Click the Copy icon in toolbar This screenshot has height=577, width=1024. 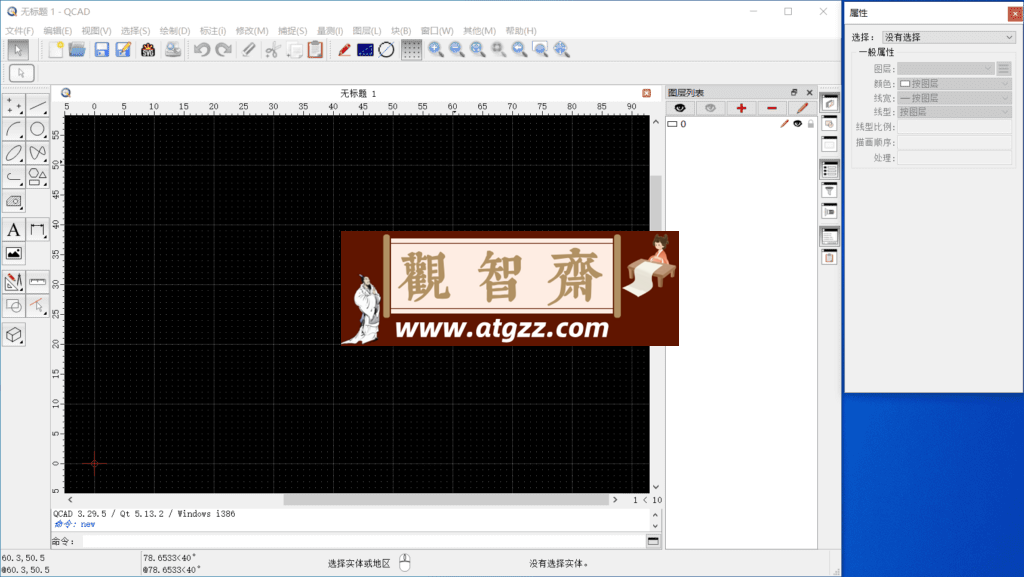coord(294,50)
